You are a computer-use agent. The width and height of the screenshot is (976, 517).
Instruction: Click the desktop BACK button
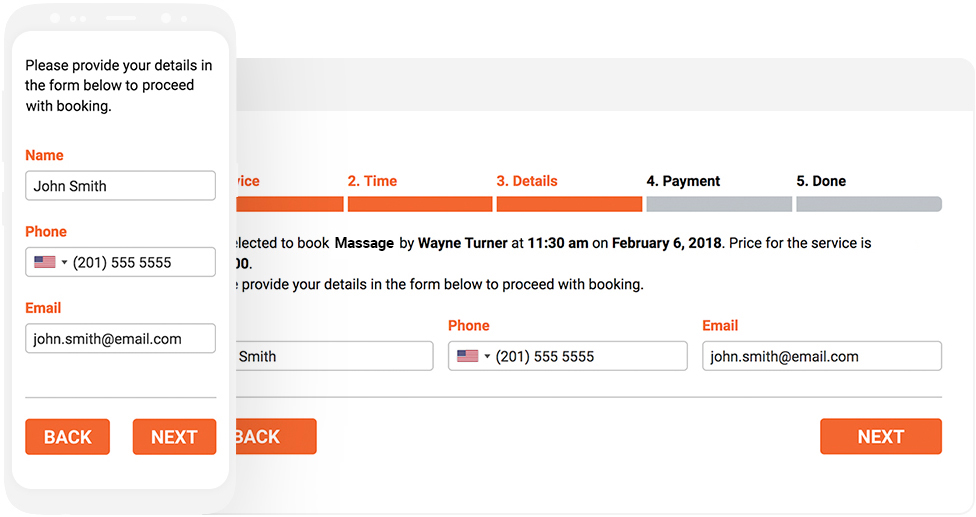[276, 436]
